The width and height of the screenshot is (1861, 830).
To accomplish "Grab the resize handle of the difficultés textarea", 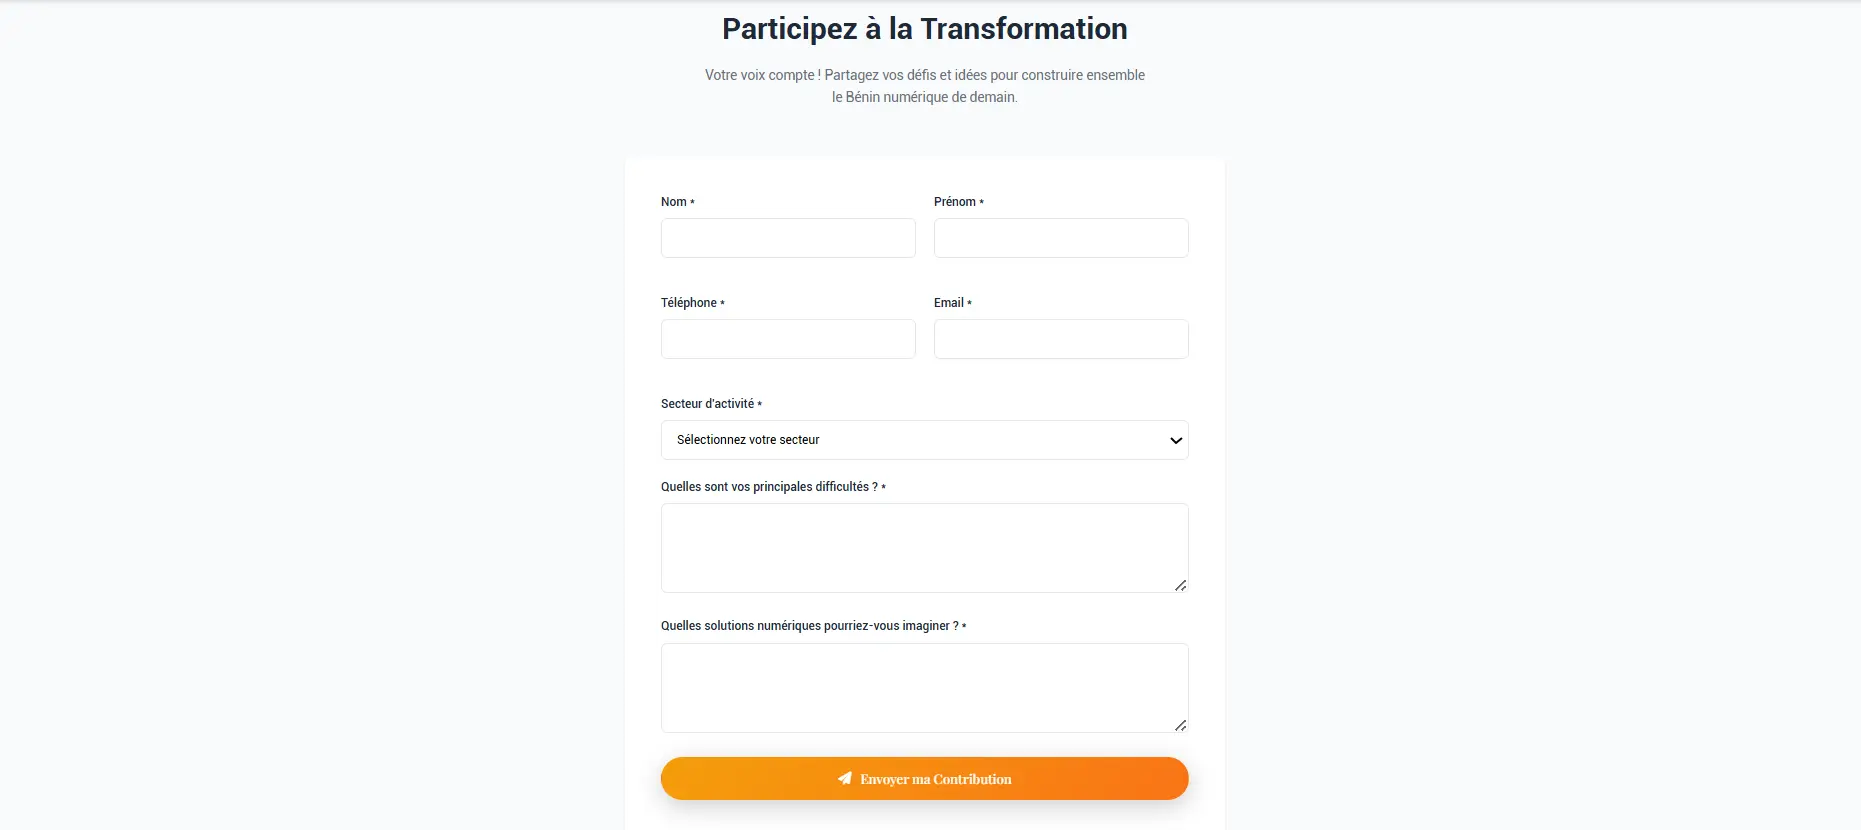I will tap(1180, 585).
